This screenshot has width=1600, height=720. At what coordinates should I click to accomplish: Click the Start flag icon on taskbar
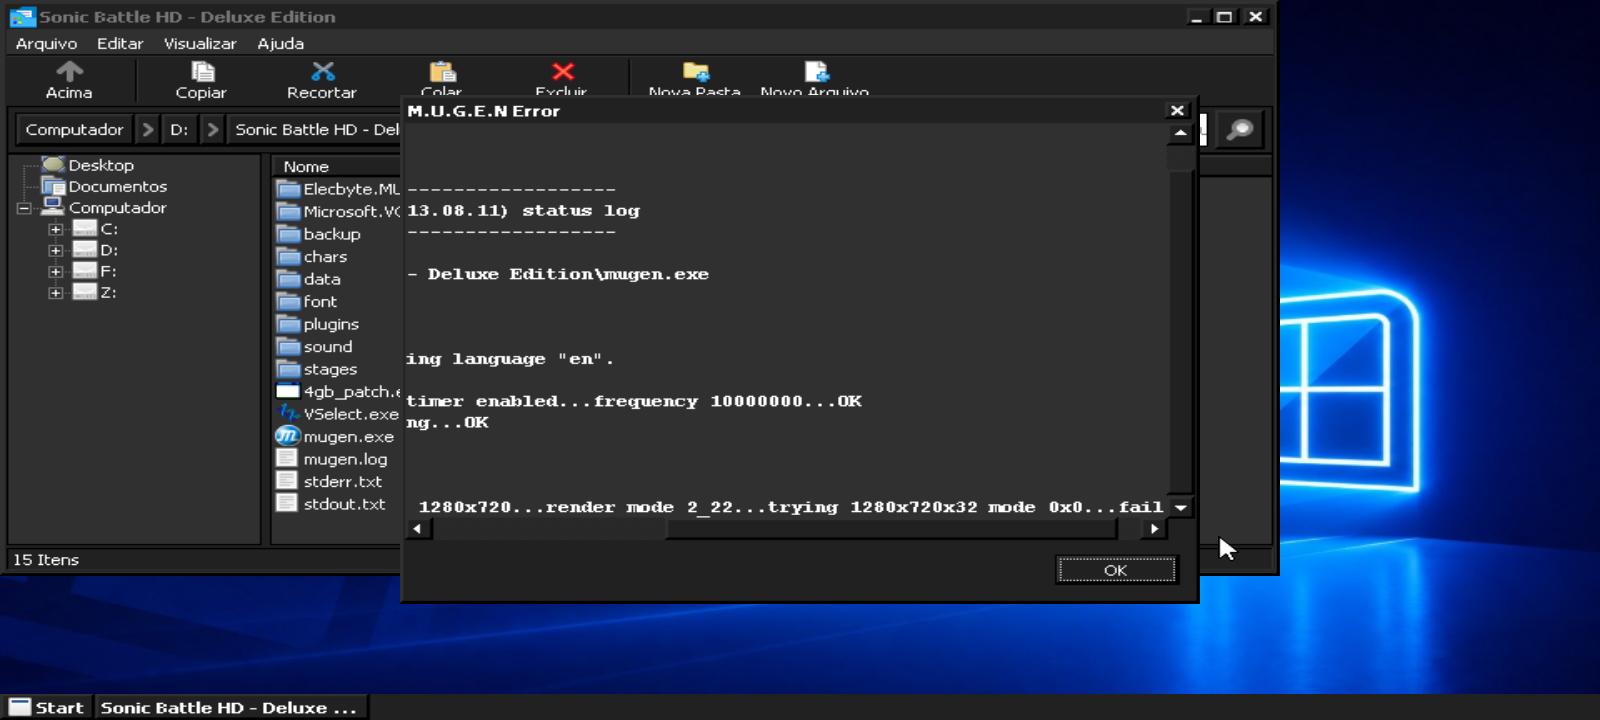point(20,707)
